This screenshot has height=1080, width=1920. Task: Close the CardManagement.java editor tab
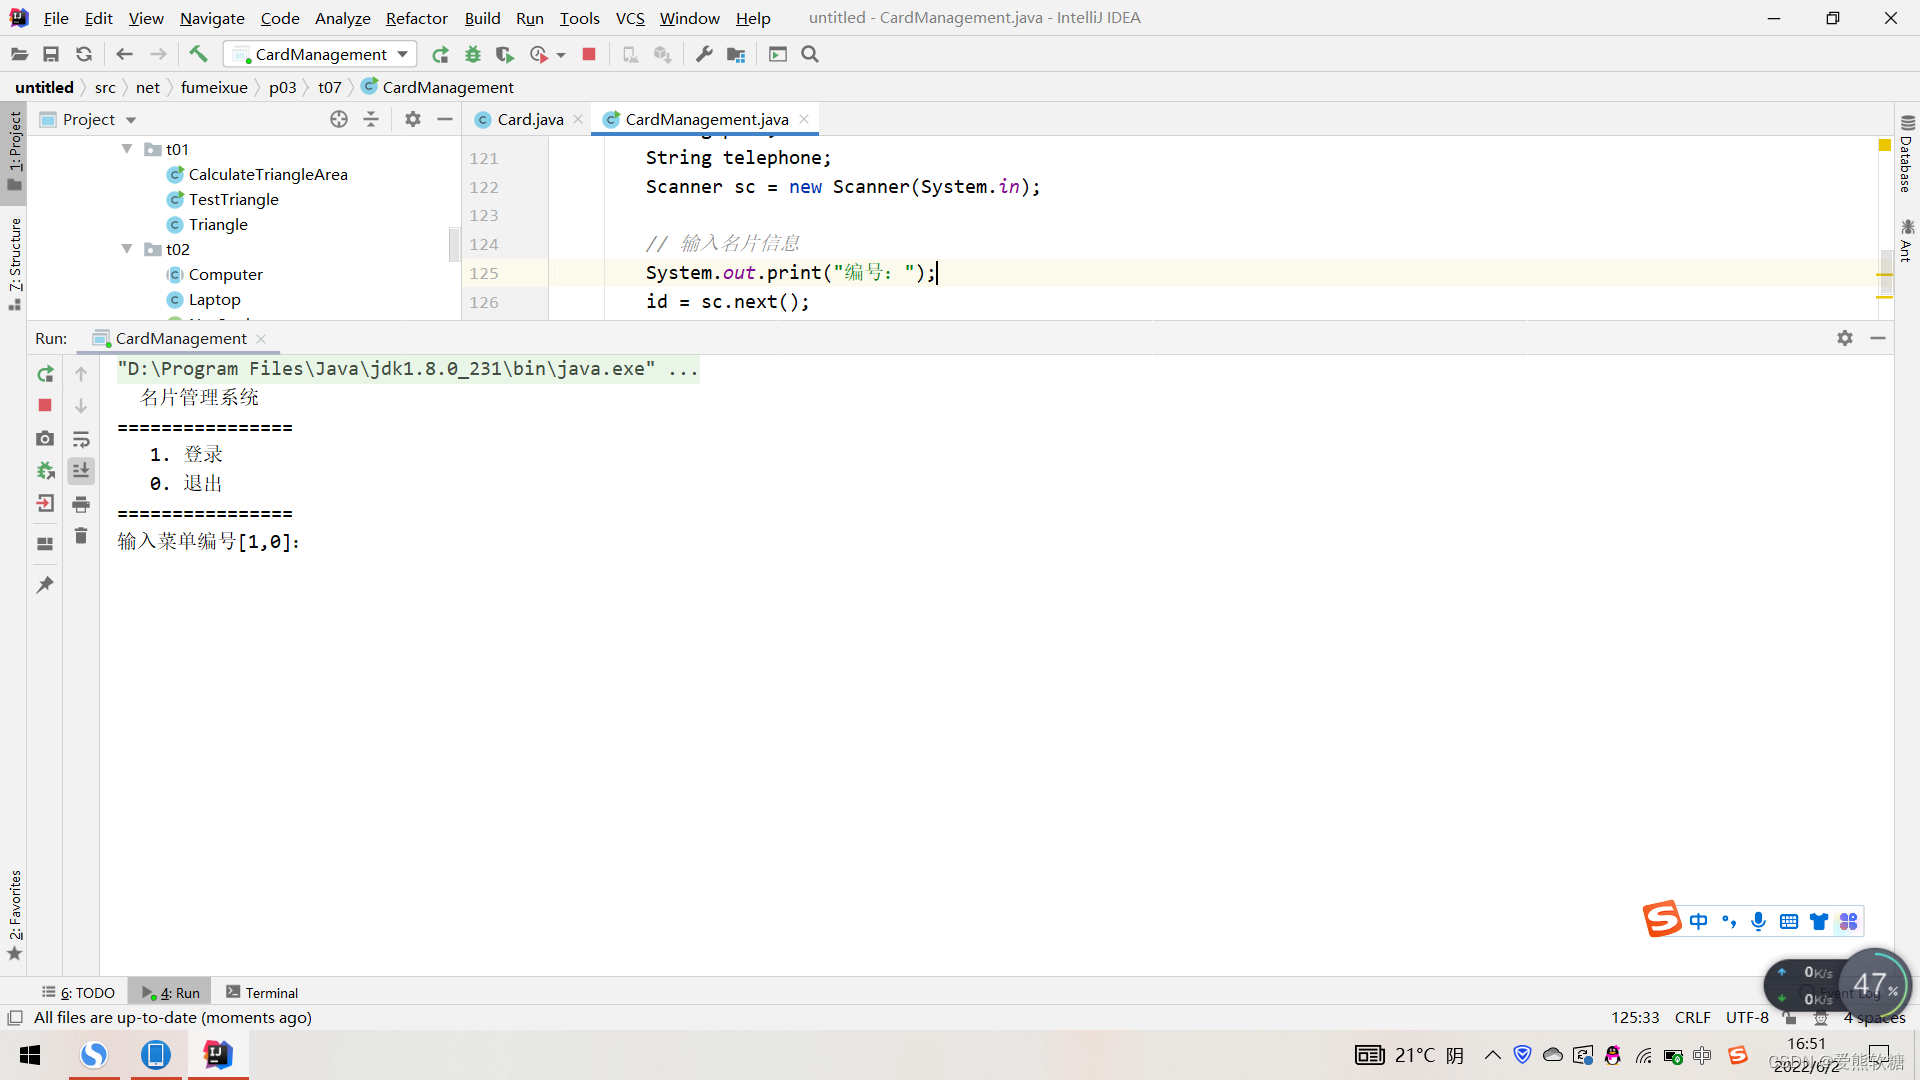point(804,119)
